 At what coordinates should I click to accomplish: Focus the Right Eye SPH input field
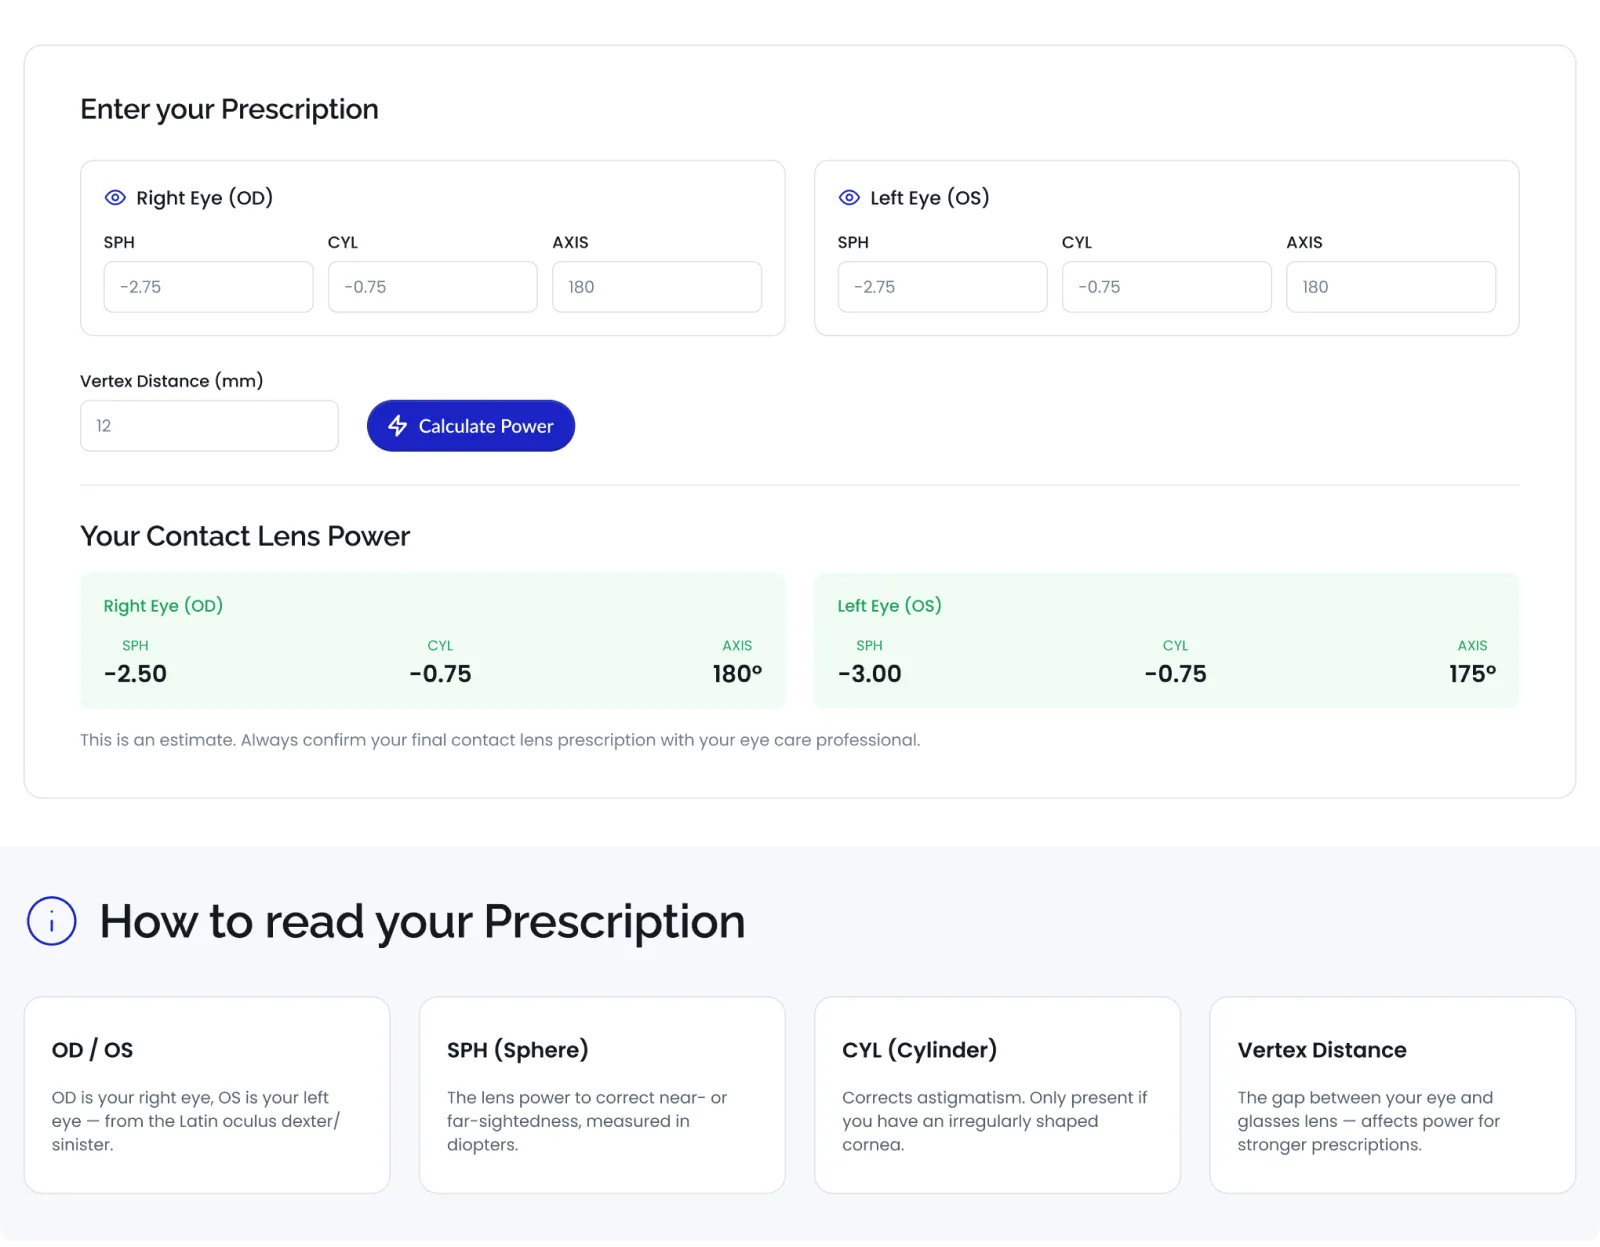click(x=208, y=287)
